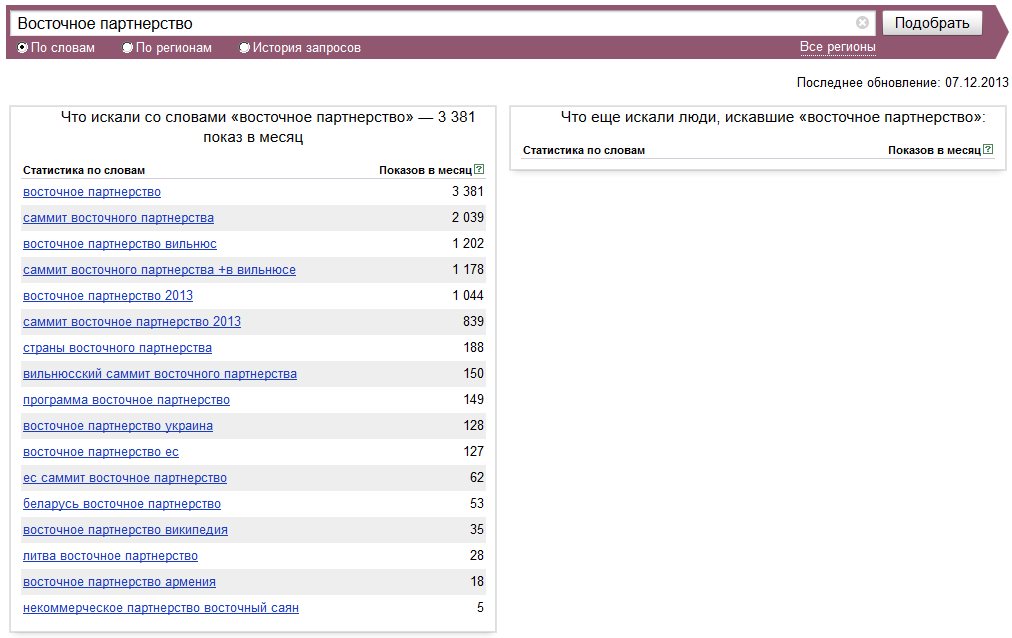Select the 'По словам' radio button
This screenshot has width=1012, height=638.
coord(23,48)
